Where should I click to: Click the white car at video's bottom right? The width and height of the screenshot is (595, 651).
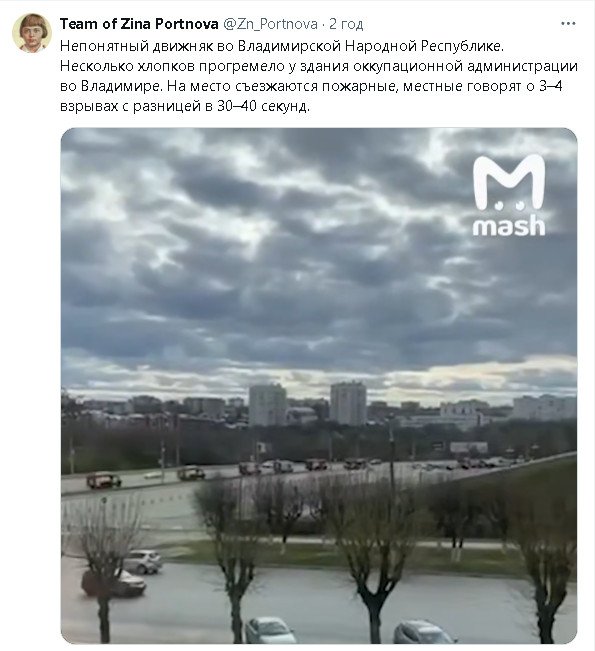tap(423, 632)
